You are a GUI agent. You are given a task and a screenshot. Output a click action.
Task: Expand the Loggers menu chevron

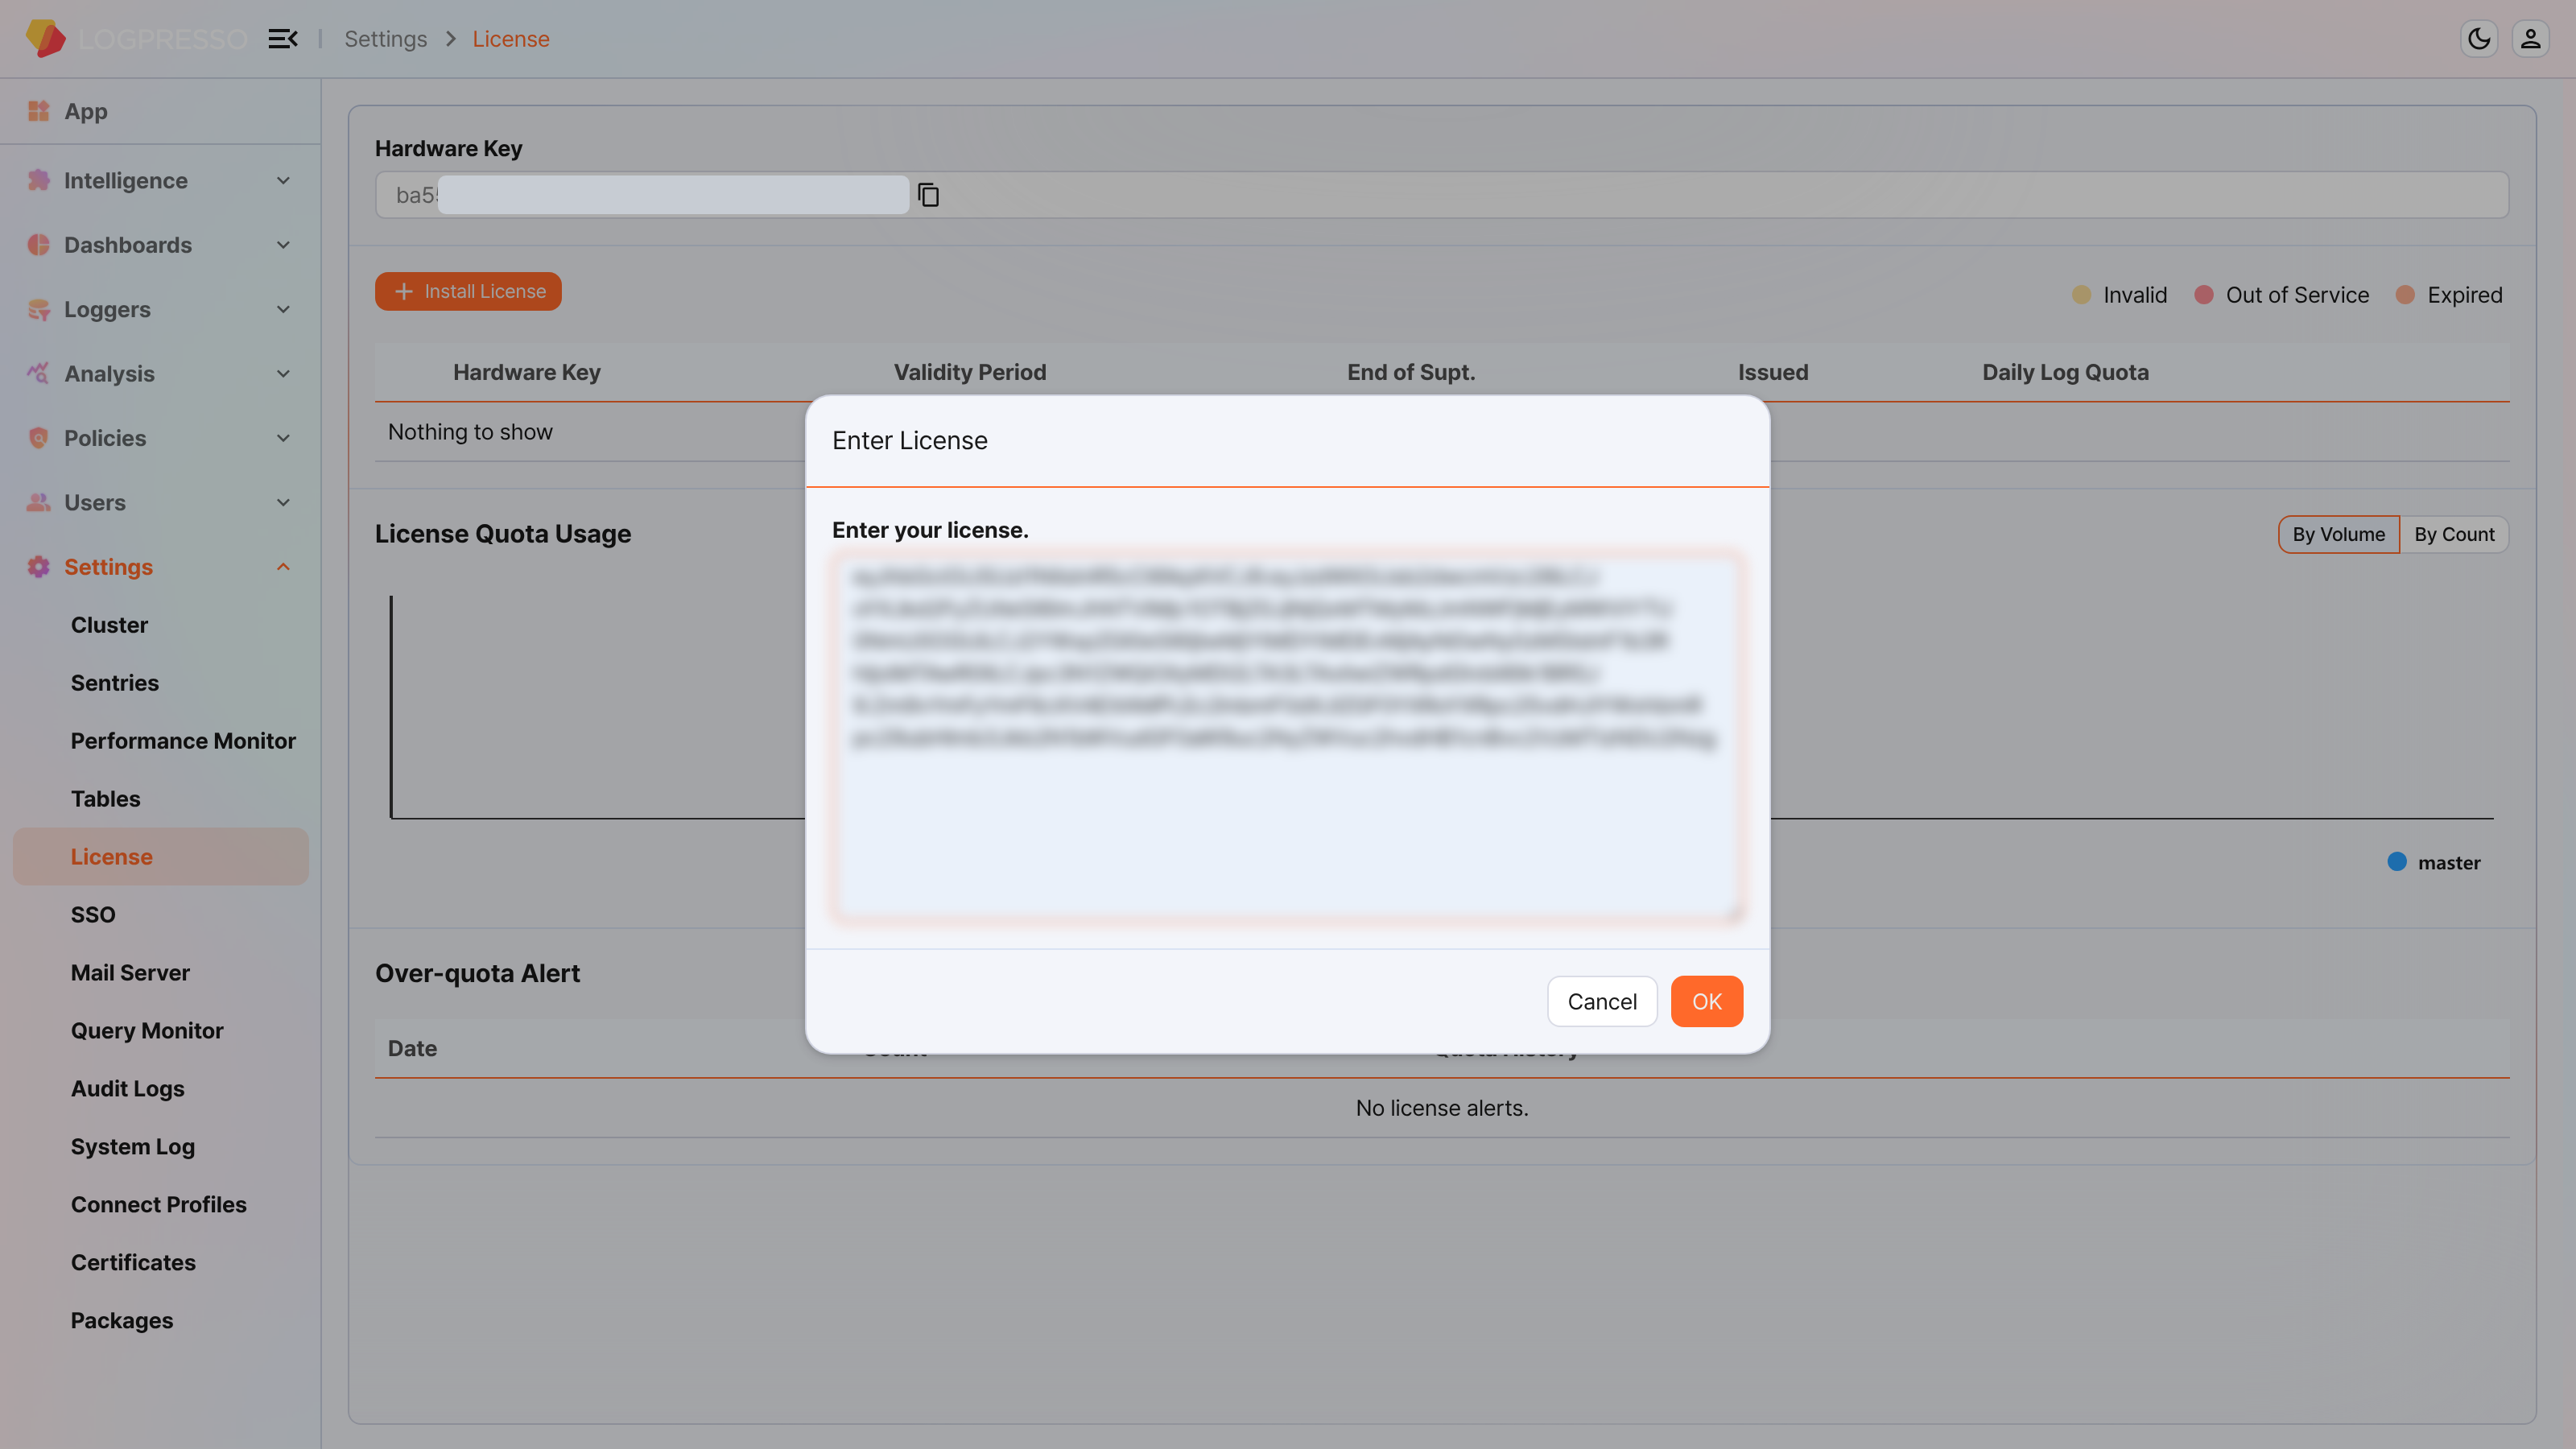pos(283,309)
